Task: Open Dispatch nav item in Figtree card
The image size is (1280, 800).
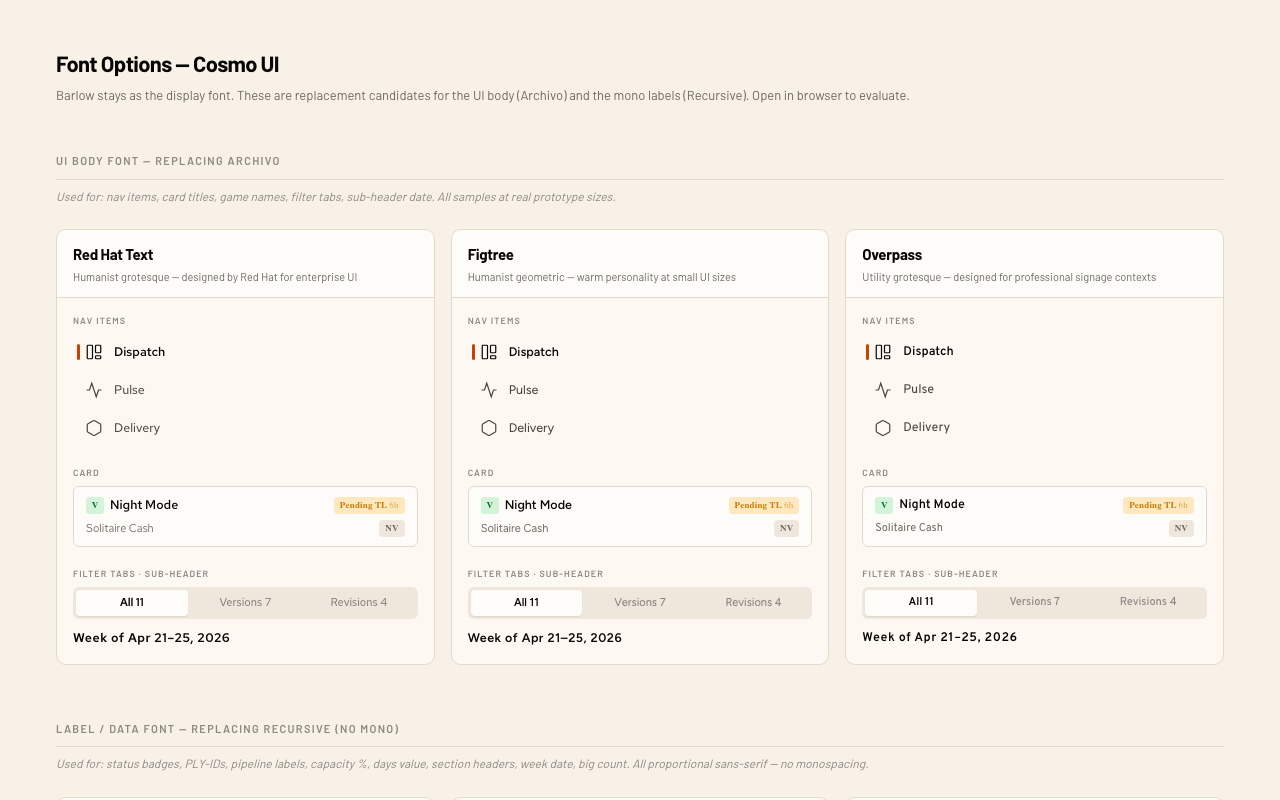Action: (640, 352)
